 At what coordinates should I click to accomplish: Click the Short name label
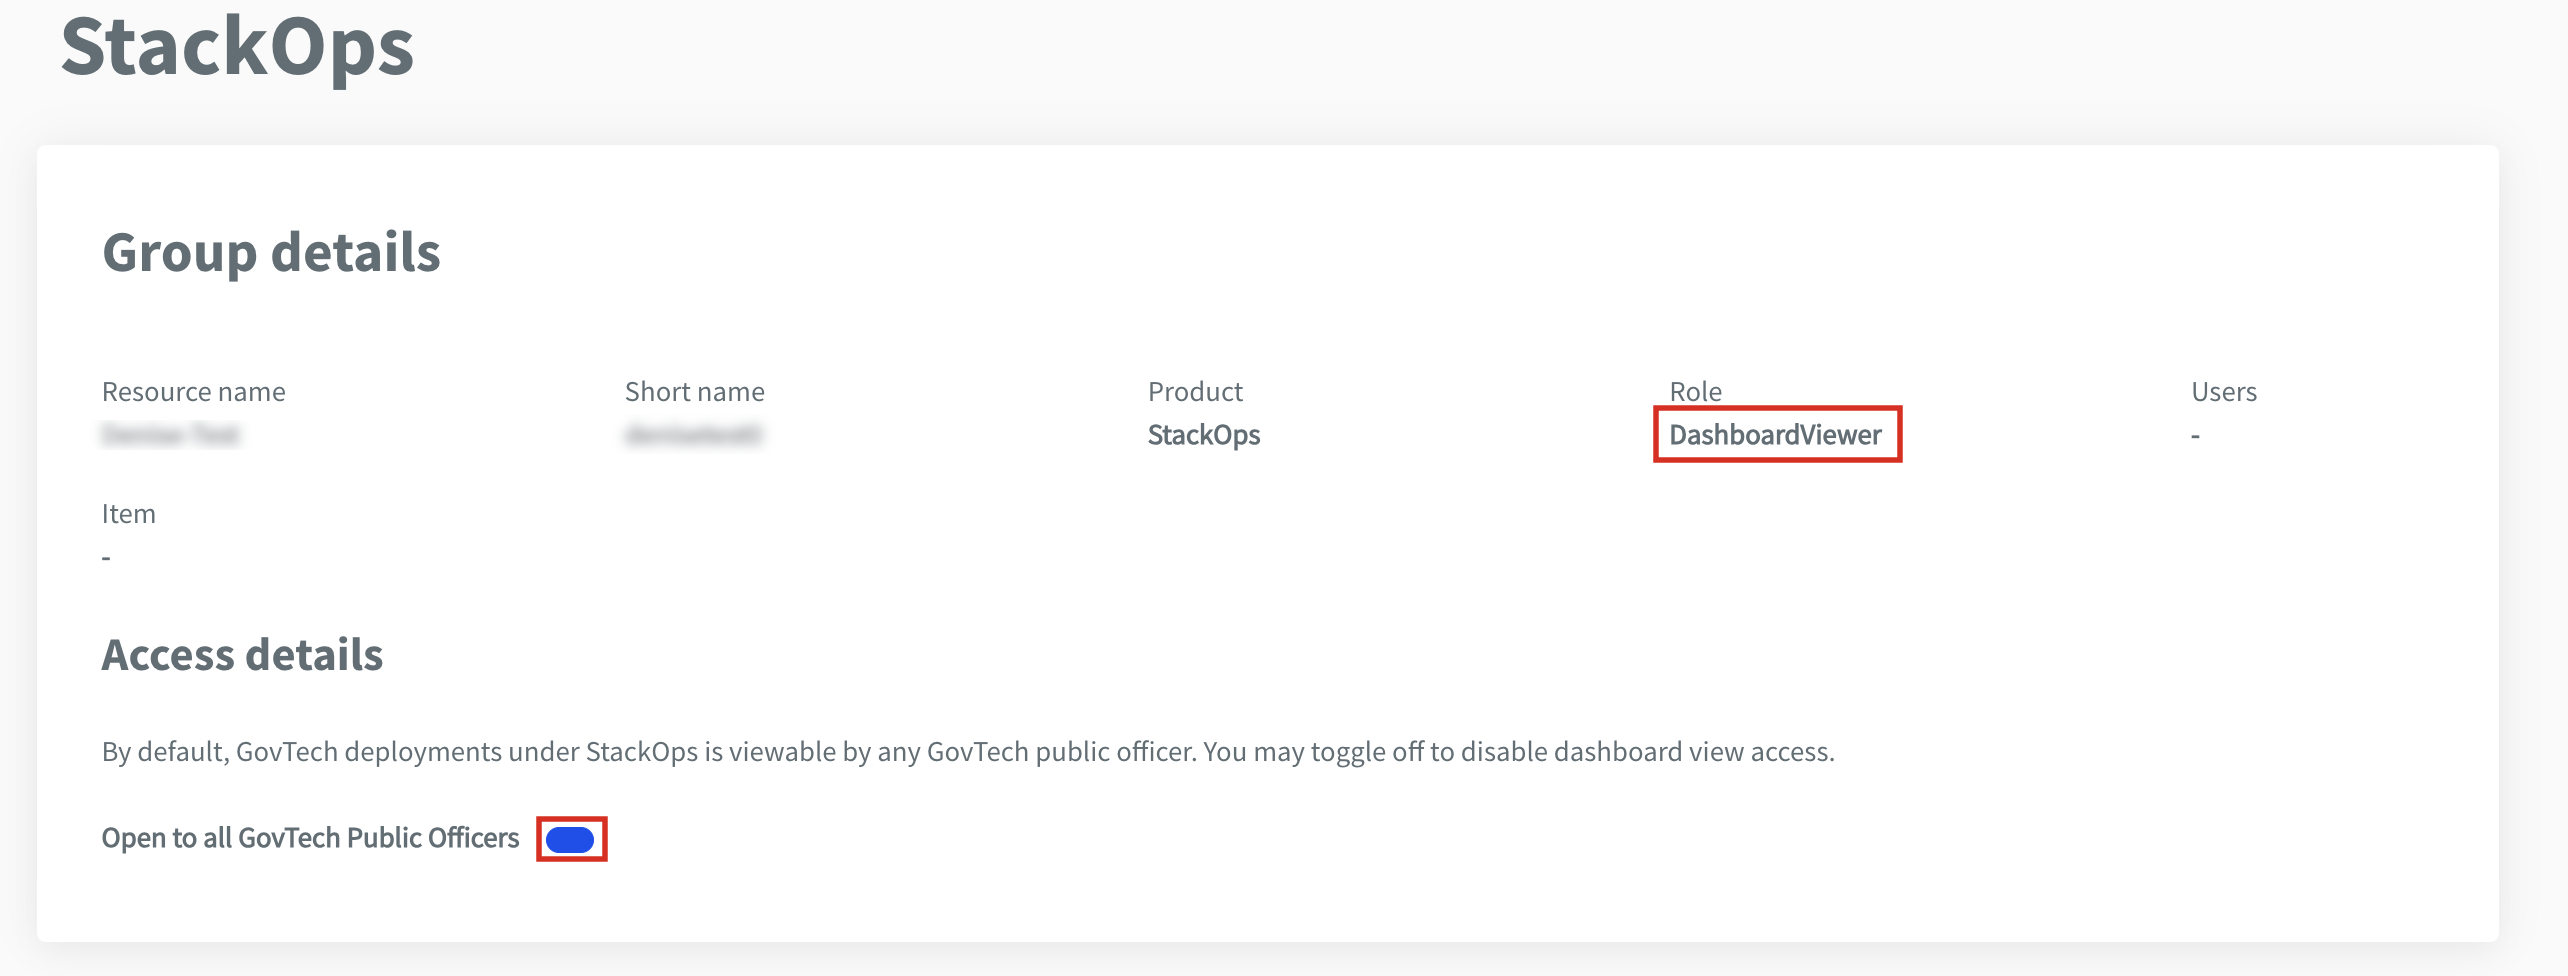694,392
